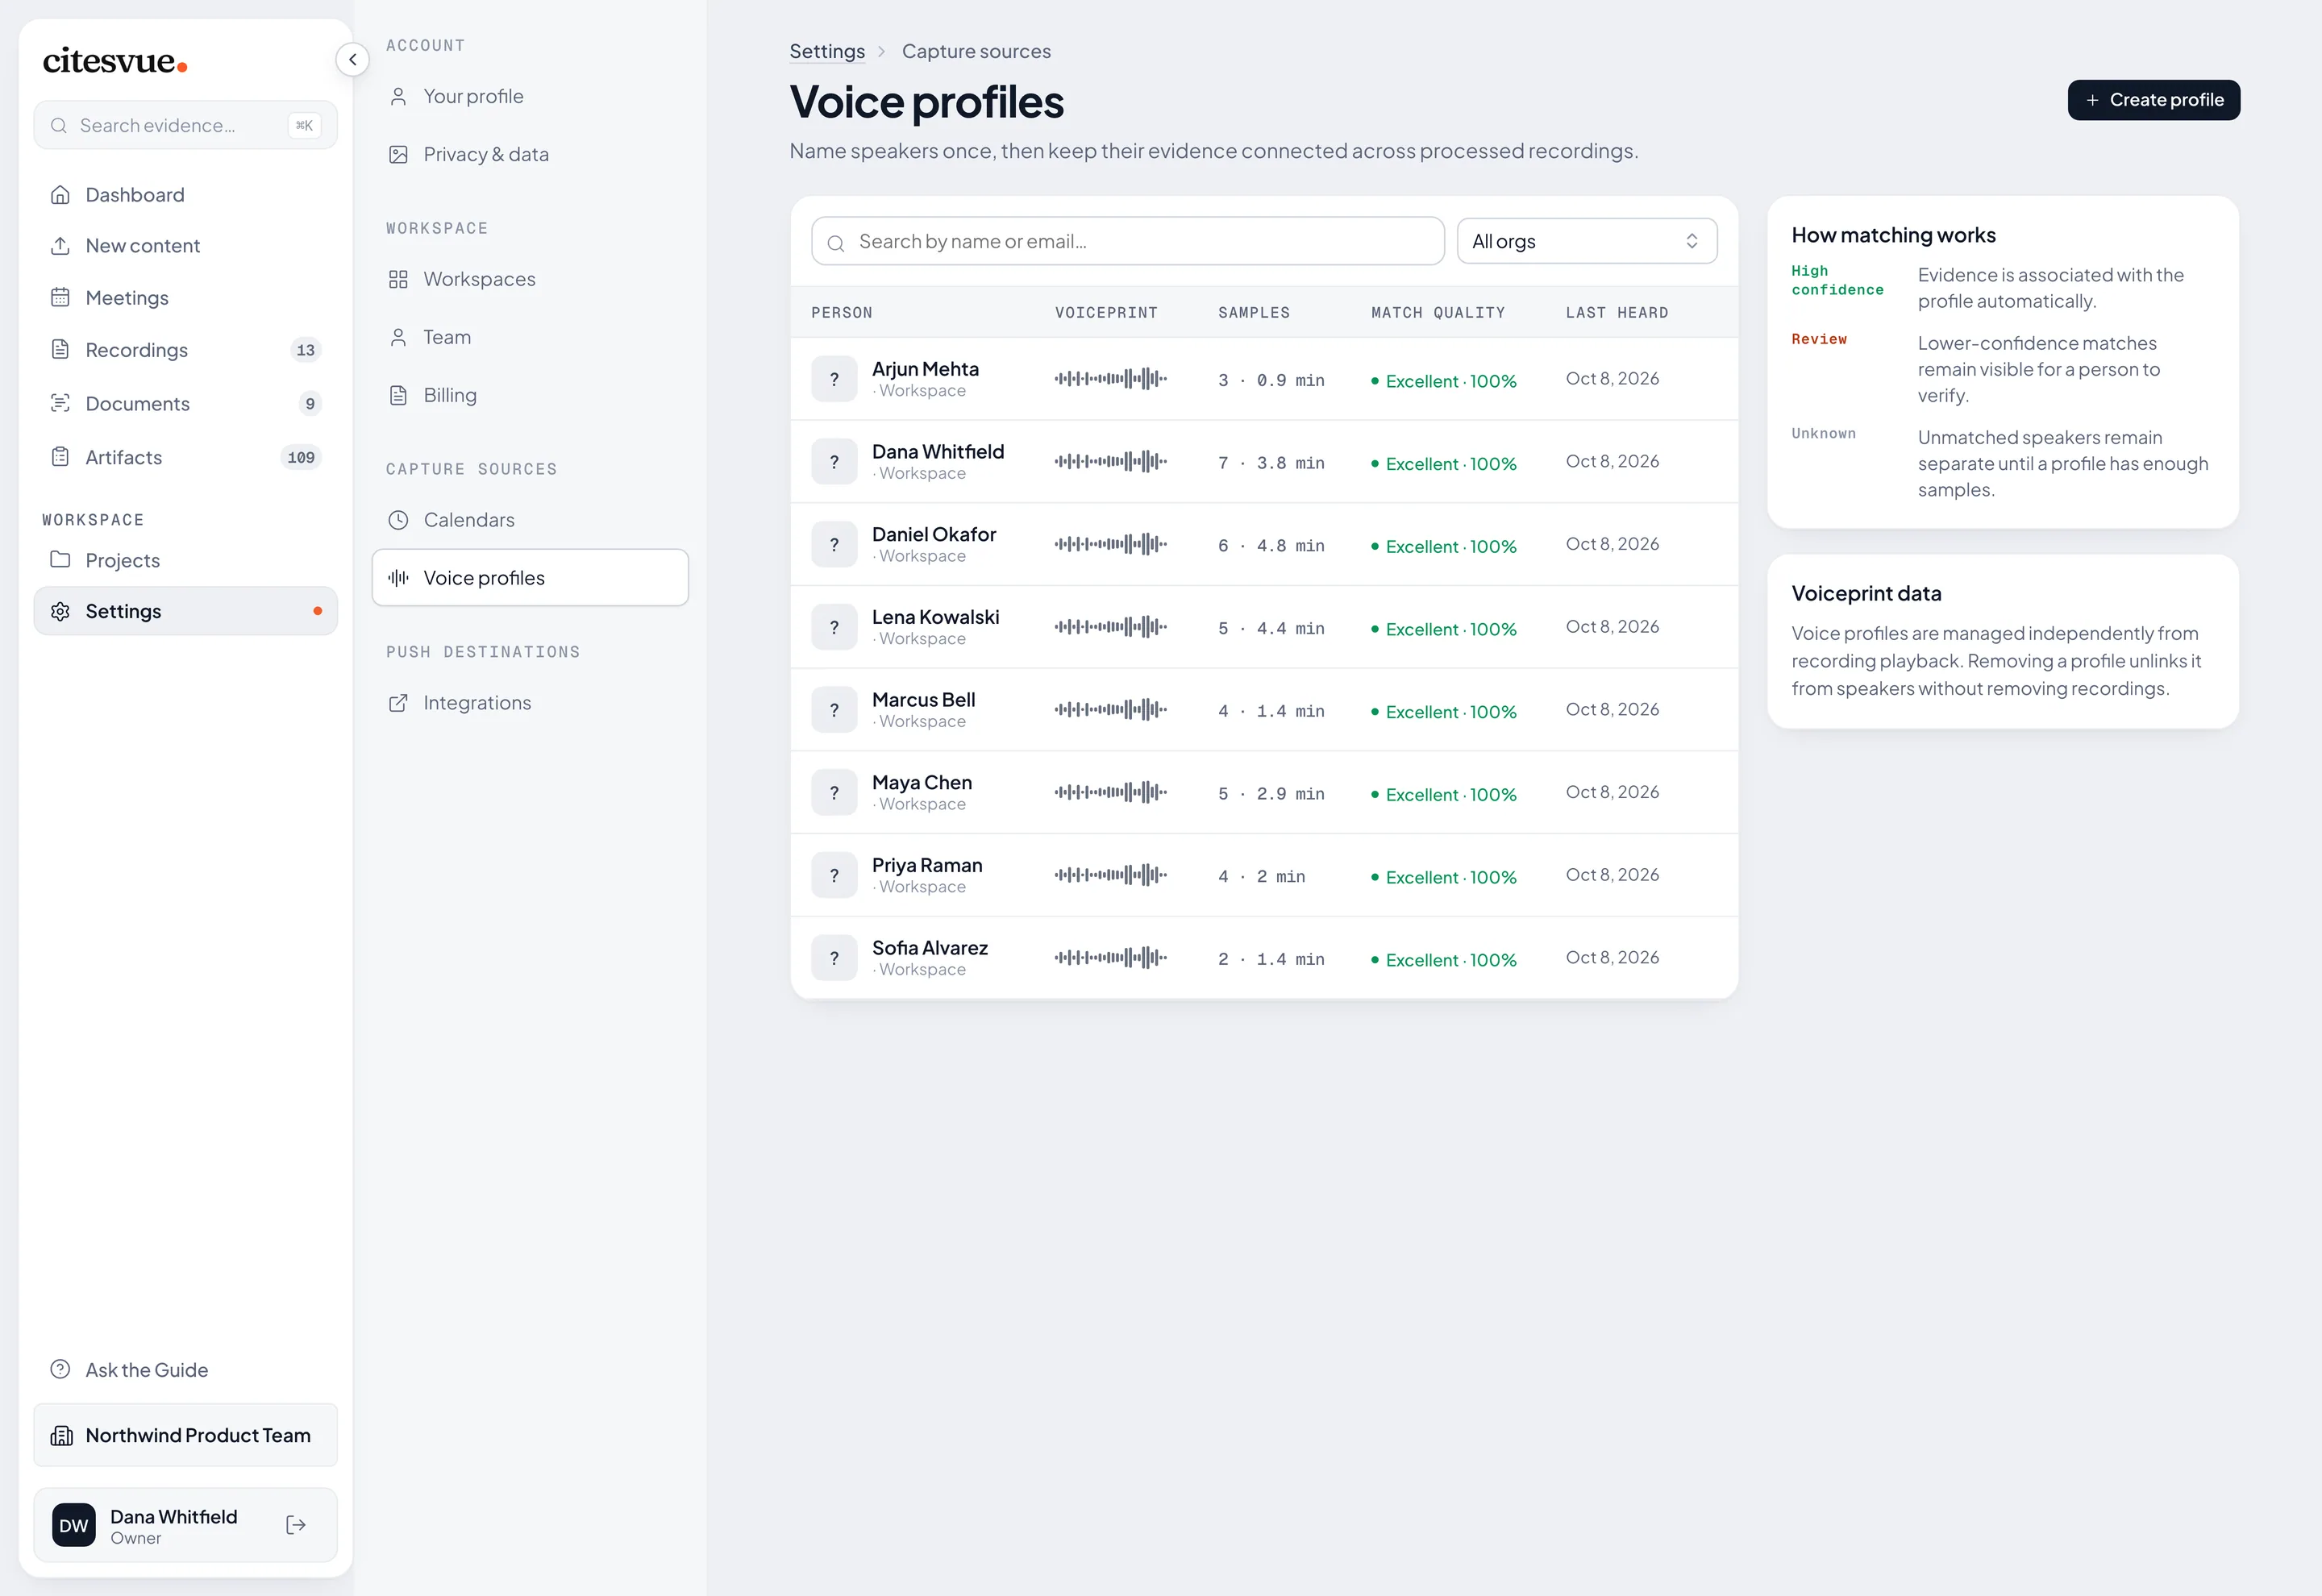
Task: Open the All orgs dropdown
Action: pyautogui.click(x=1587, y=241)
